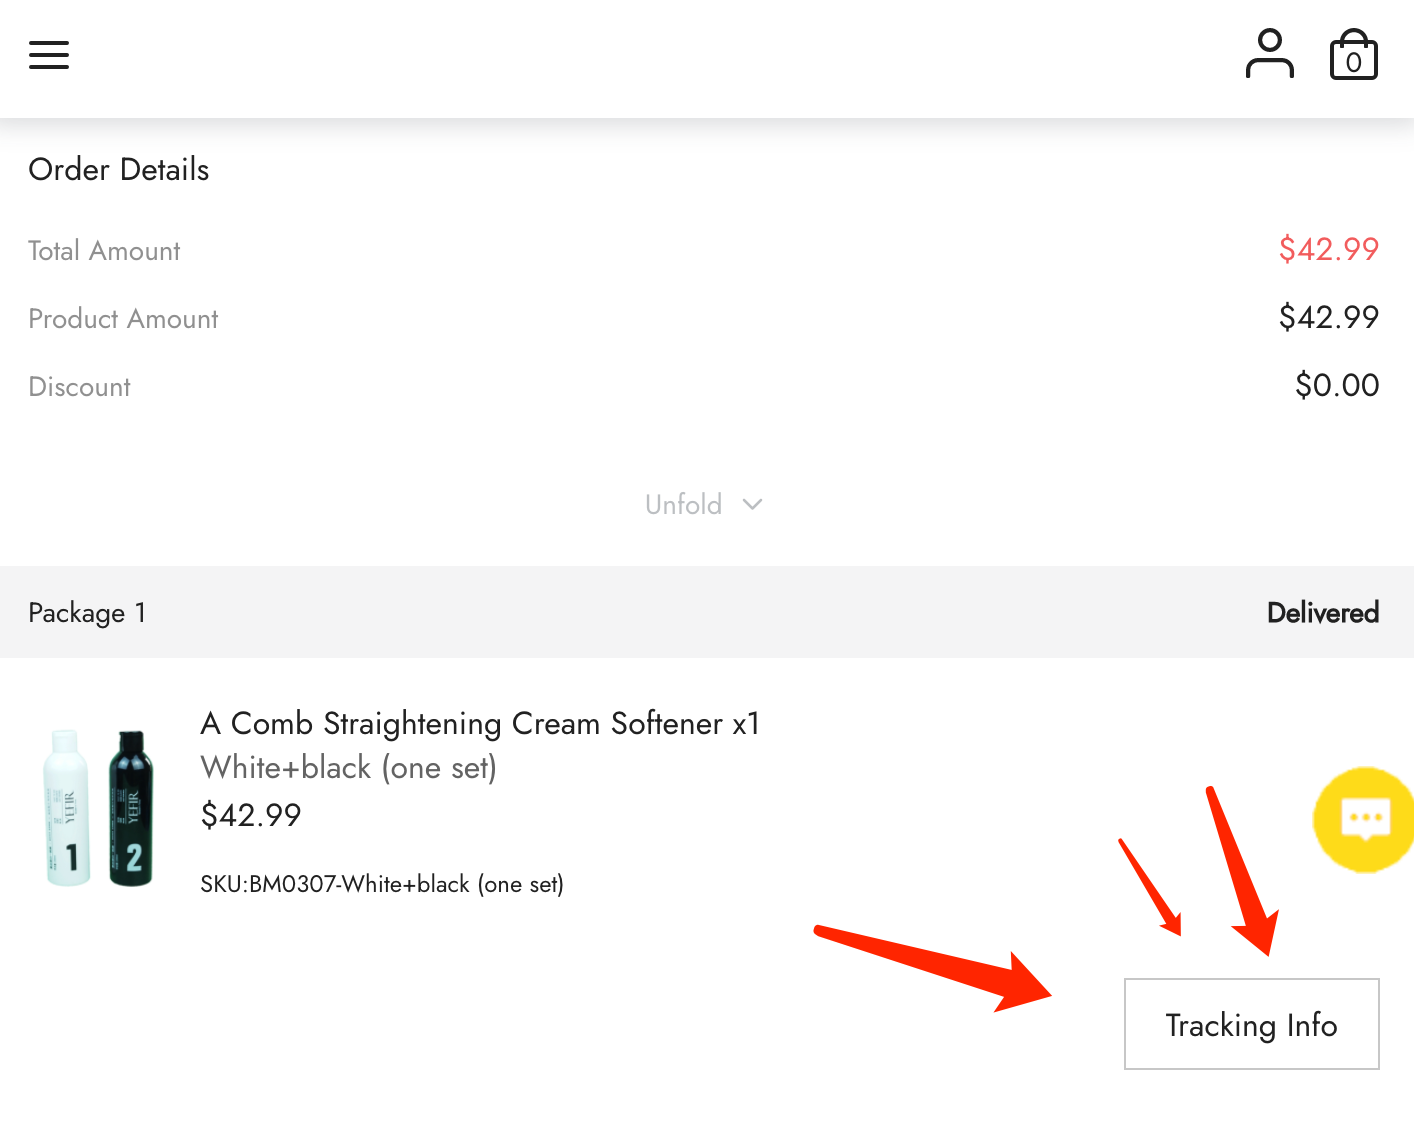Click the Unfold chevron arrow
1414x1126 pixels.
752,504
